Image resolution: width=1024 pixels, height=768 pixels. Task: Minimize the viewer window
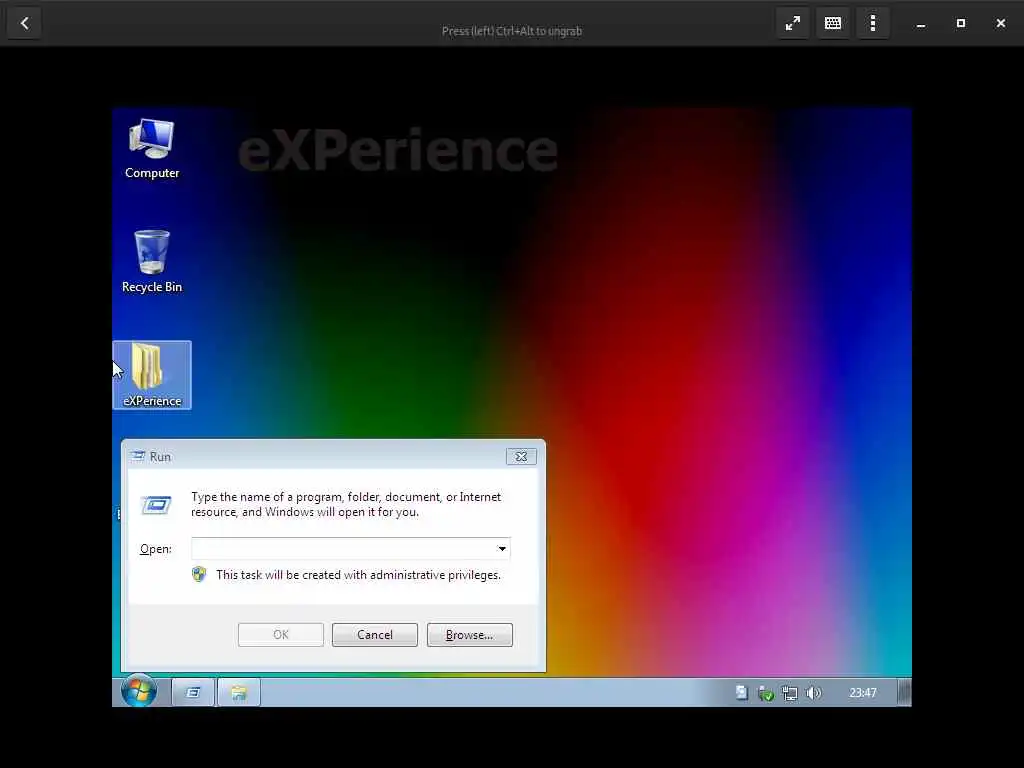point(921,24)
